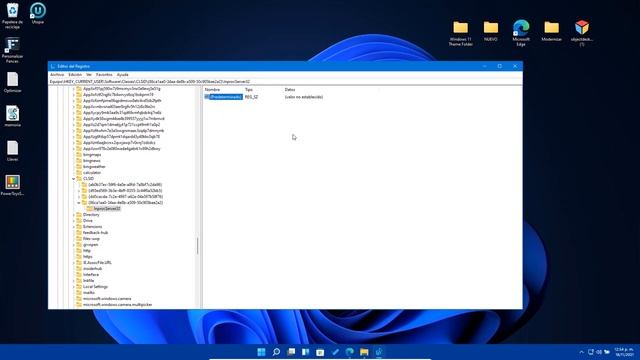Viewport: 640px width, 360px height.
Task: Open the Personalizar Fences desktop icon
Action: pyautogui.click(x=12, y=50)
